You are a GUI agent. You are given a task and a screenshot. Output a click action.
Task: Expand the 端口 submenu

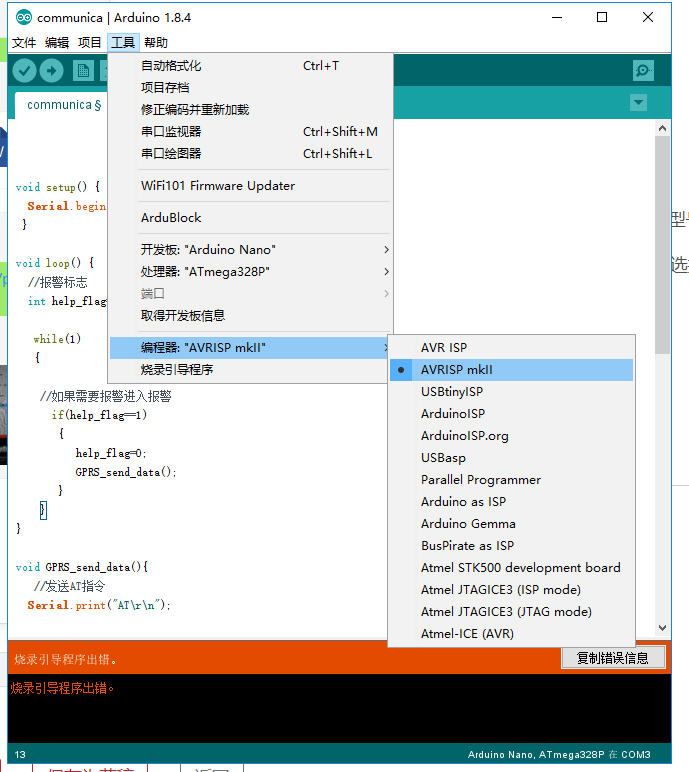click(x=251, y=294)
